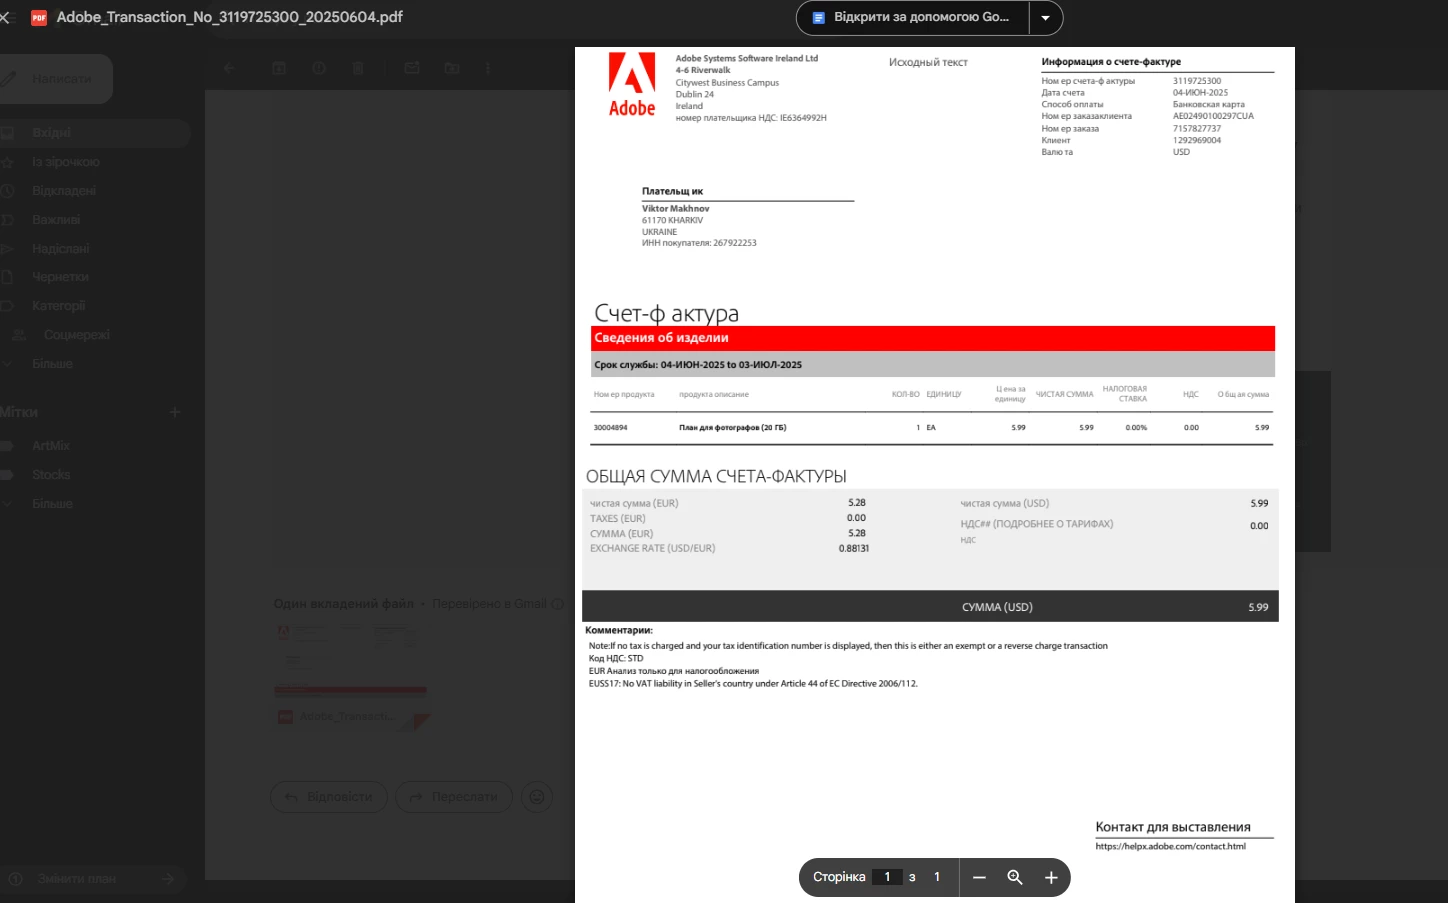Click invoice number '3119725300' value
The width and height of the screenshot is (1448, 903).
(1197, 81)
